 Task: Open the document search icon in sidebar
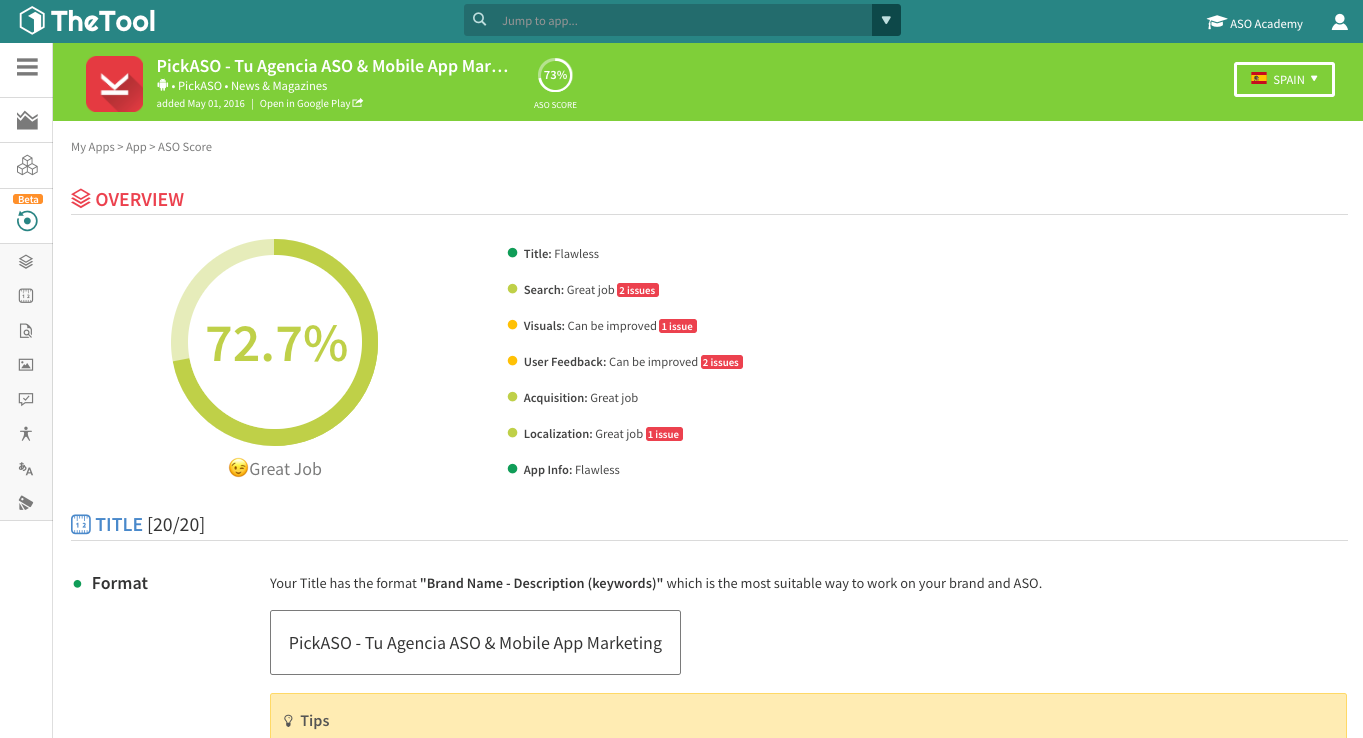(x=26, y=331)
